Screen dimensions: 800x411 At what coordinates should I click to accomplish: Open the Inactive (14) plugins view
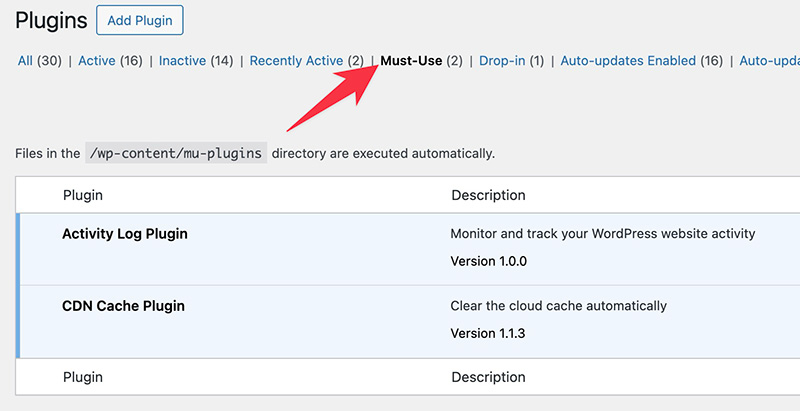pos(196,61)
